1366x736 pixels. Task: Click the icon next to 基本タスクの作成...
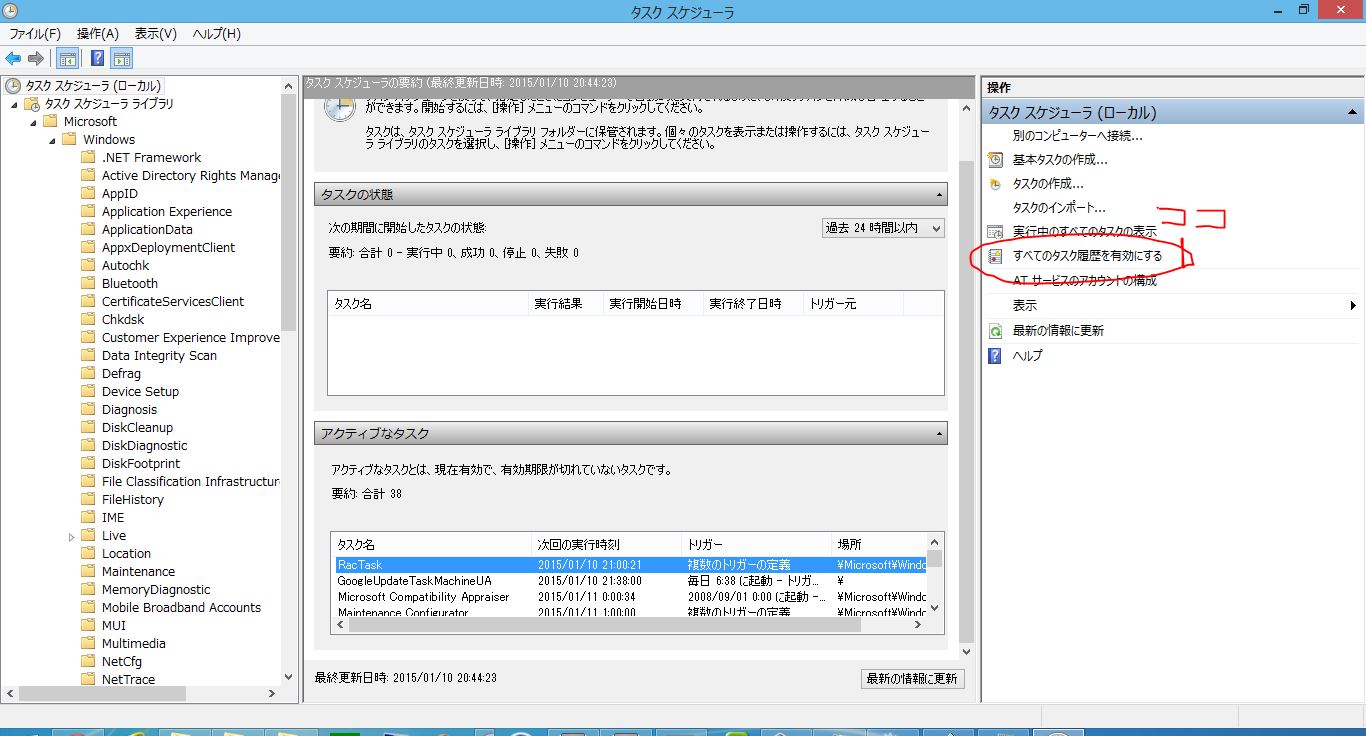coord(995,159)
